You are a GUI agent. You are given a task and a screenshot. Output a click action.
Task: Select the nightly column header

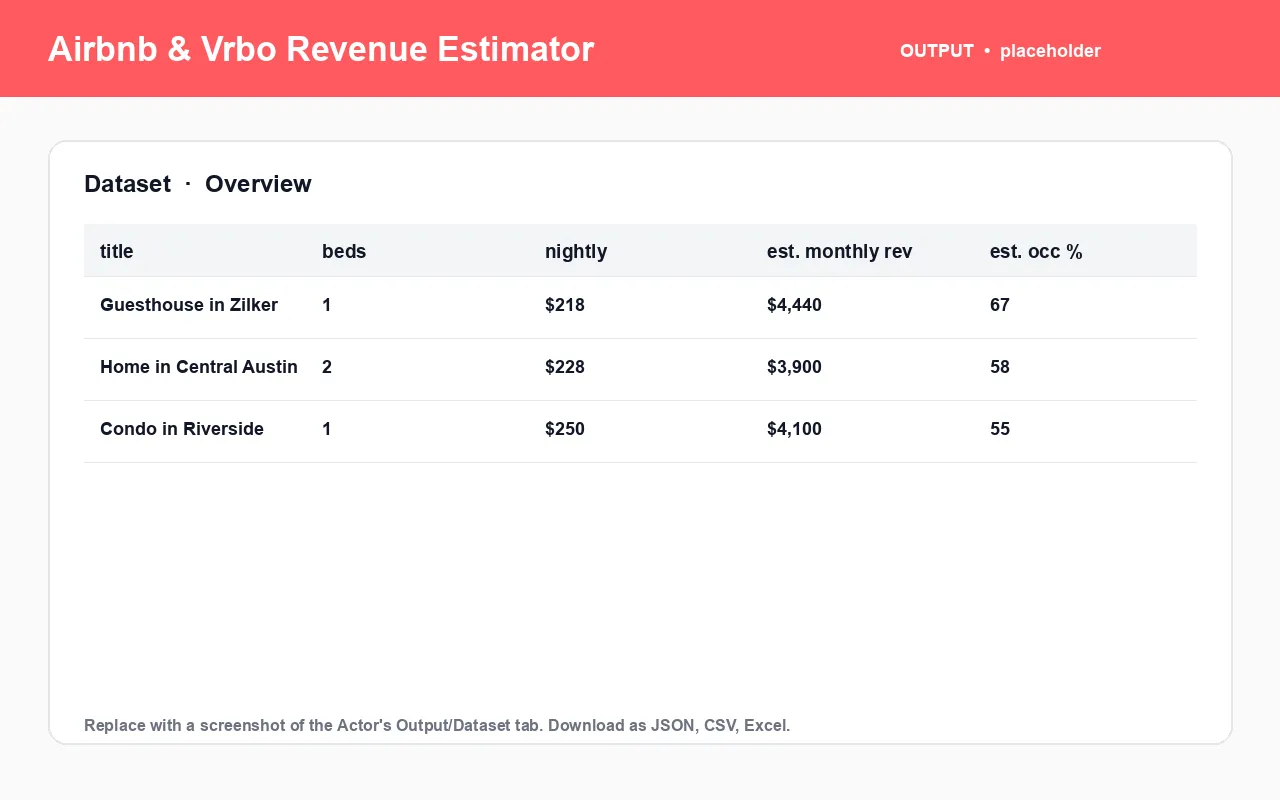[x=576, y=252]
